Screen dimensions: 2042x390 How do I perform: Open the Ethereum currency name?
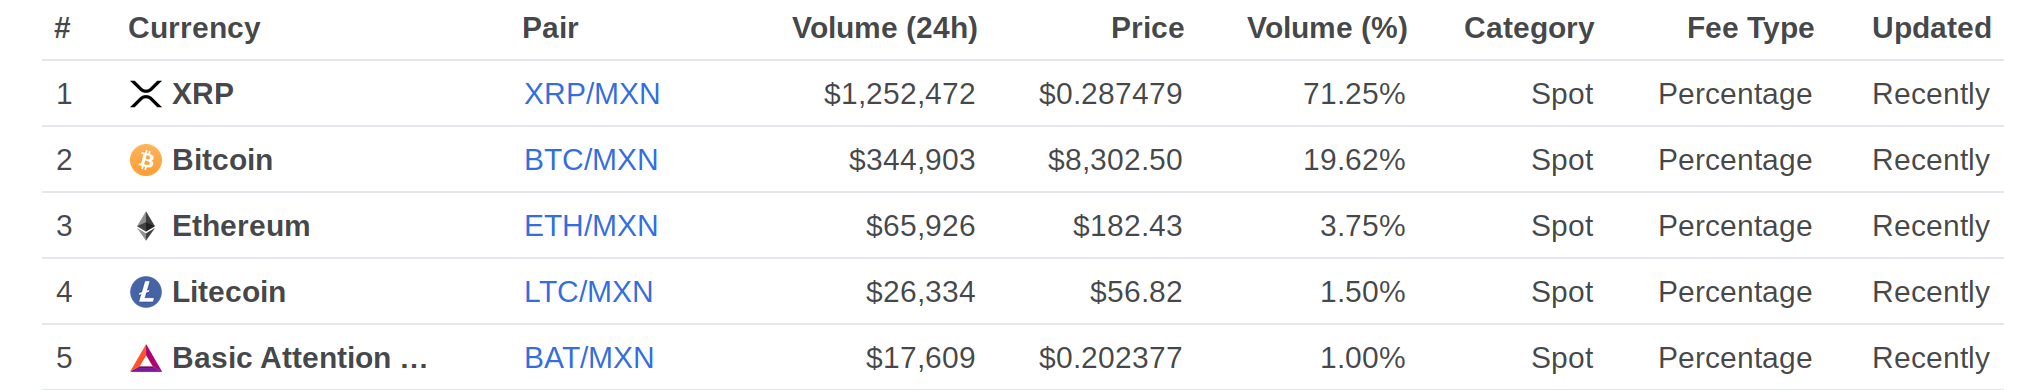tap(241, 226)
